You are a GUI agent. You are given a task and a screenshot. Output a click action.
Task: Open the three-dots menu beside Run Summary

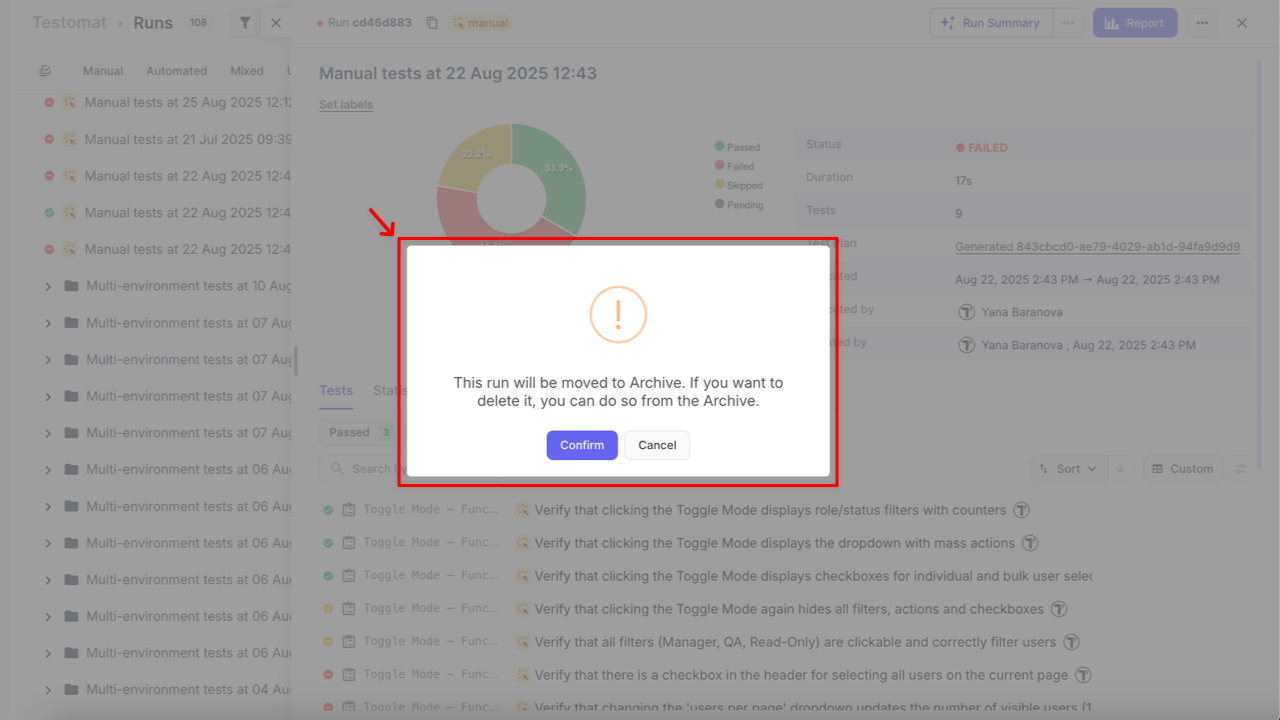1068,23
